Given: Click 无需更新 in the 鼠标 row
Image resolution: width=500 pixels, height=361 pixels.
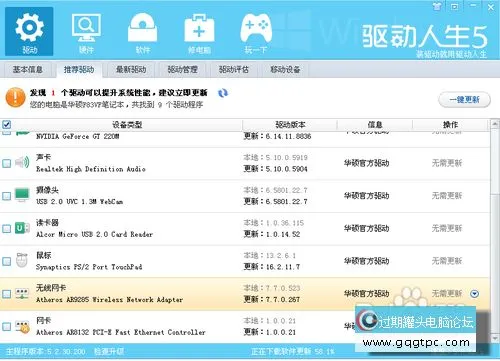Looking at the screenshot, I should click(x=447, y=261).
